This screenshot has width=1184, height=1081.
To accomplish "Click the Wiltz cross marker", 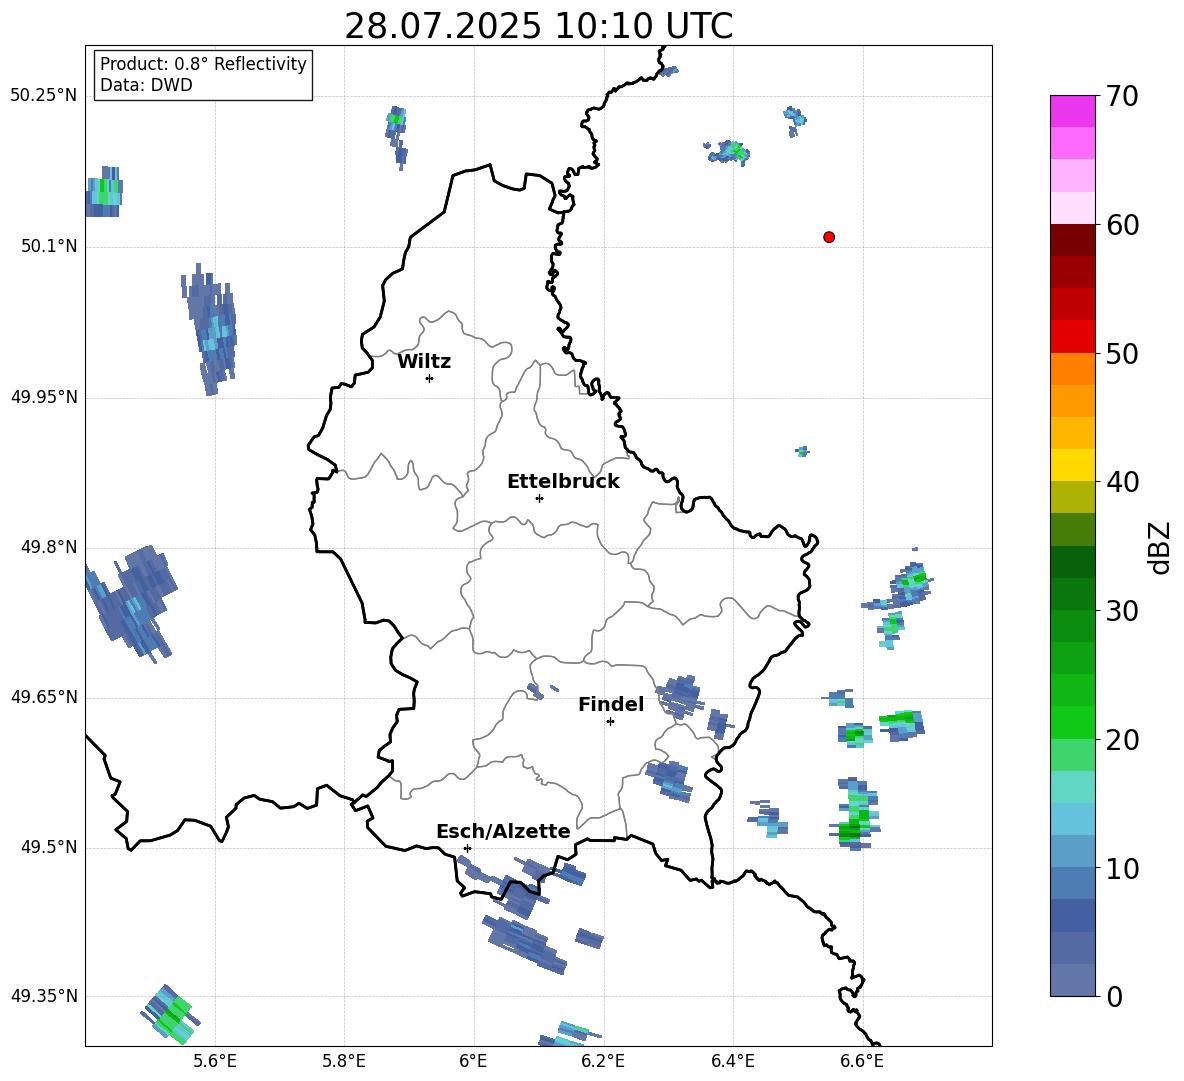I will click(430, 378).
